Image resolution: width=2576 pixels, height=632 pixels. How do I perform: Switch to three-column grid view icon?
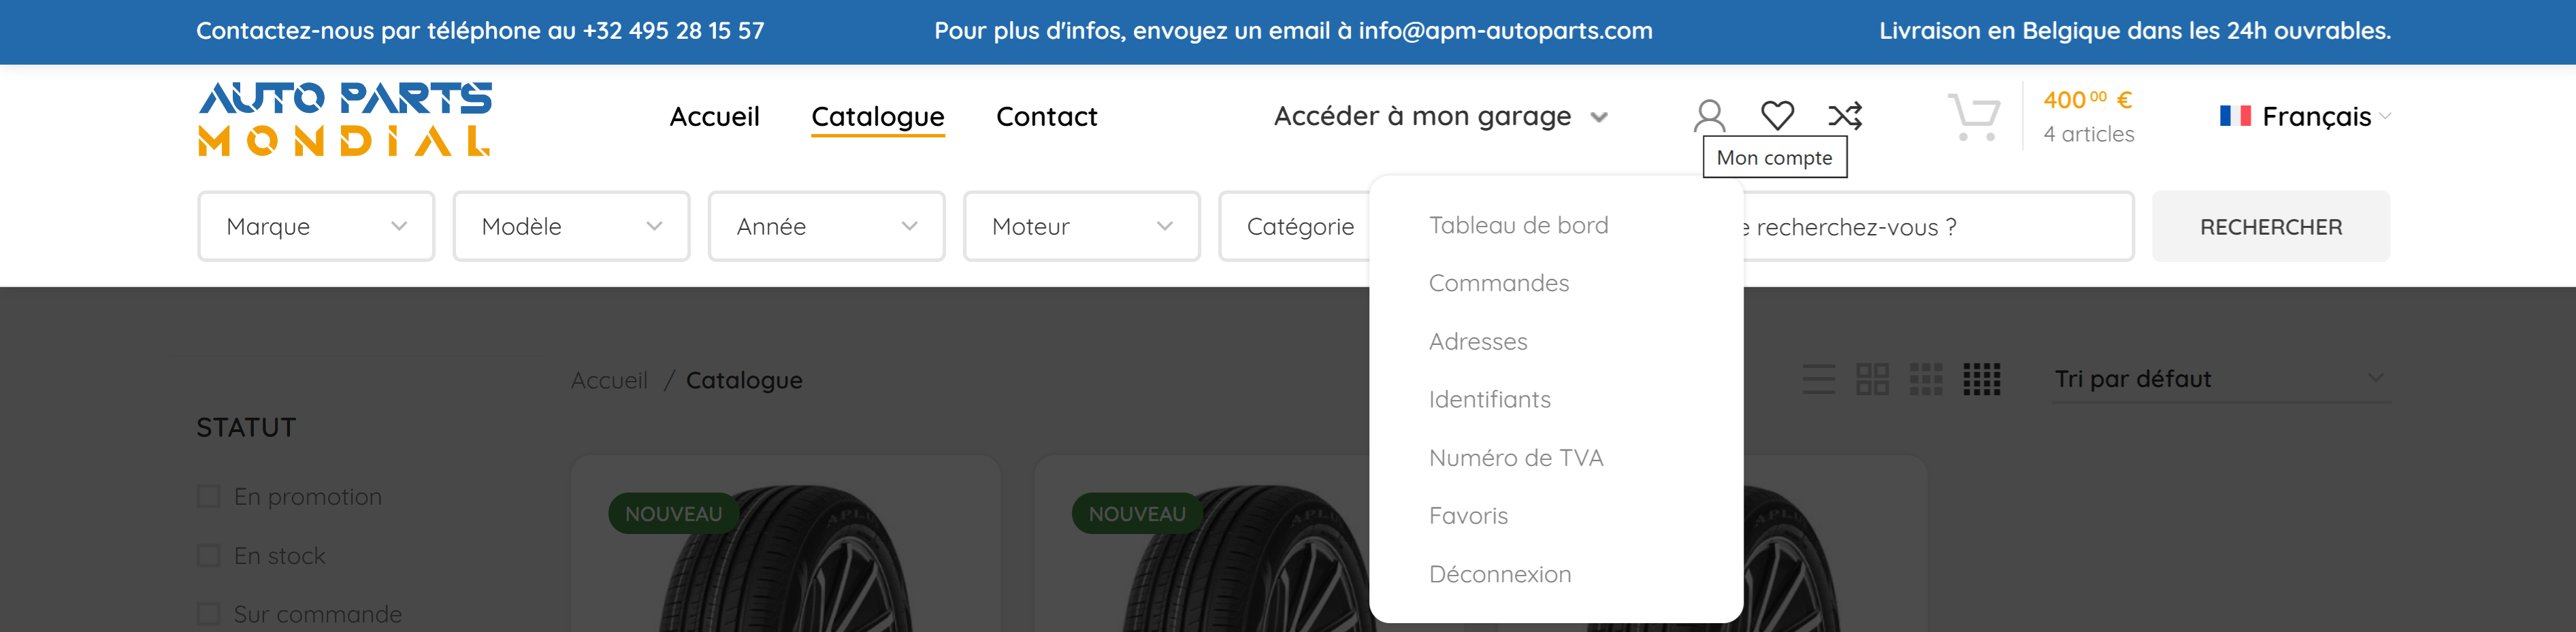(1926, 379)
